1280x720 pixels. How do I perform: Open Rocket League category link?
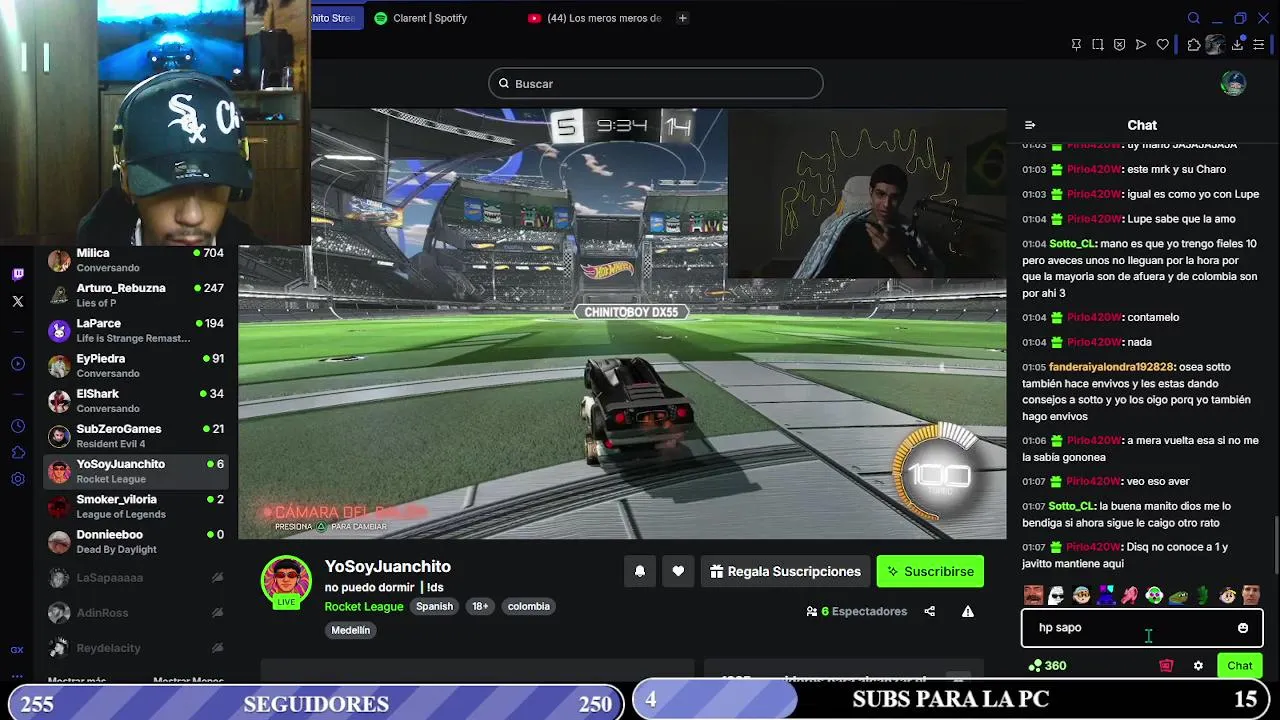[x=364, y=606]
